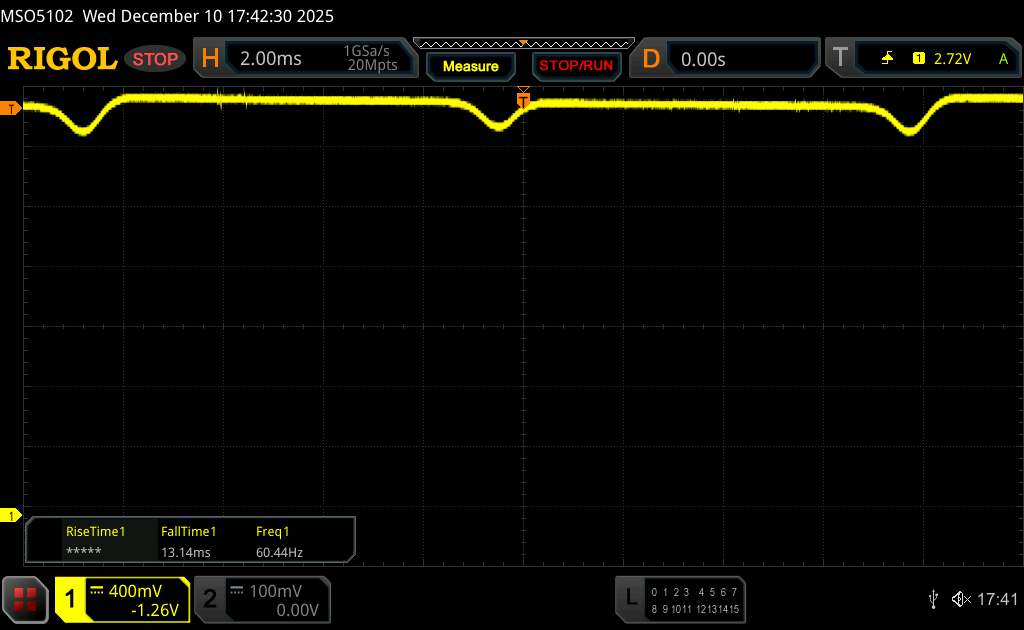Click the channel 1 ground reference marker
Screen dimensions: 1024x630
pyautogui.click(x=11, y=515)
